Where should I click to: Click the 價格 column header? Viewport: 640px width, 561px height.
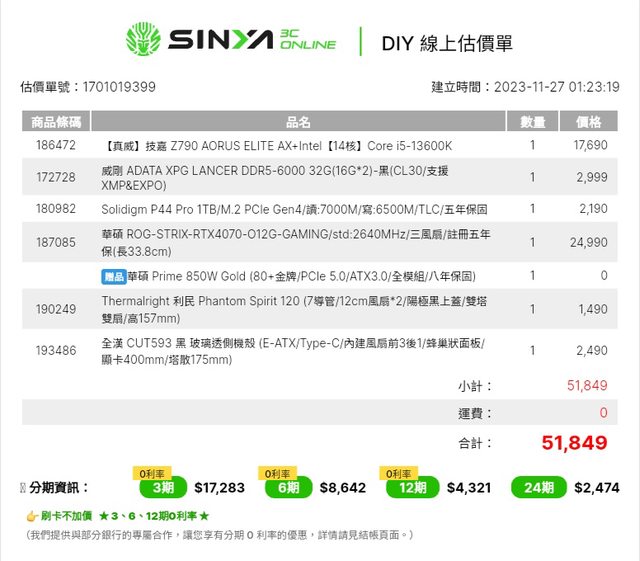[x=588, y=122]
